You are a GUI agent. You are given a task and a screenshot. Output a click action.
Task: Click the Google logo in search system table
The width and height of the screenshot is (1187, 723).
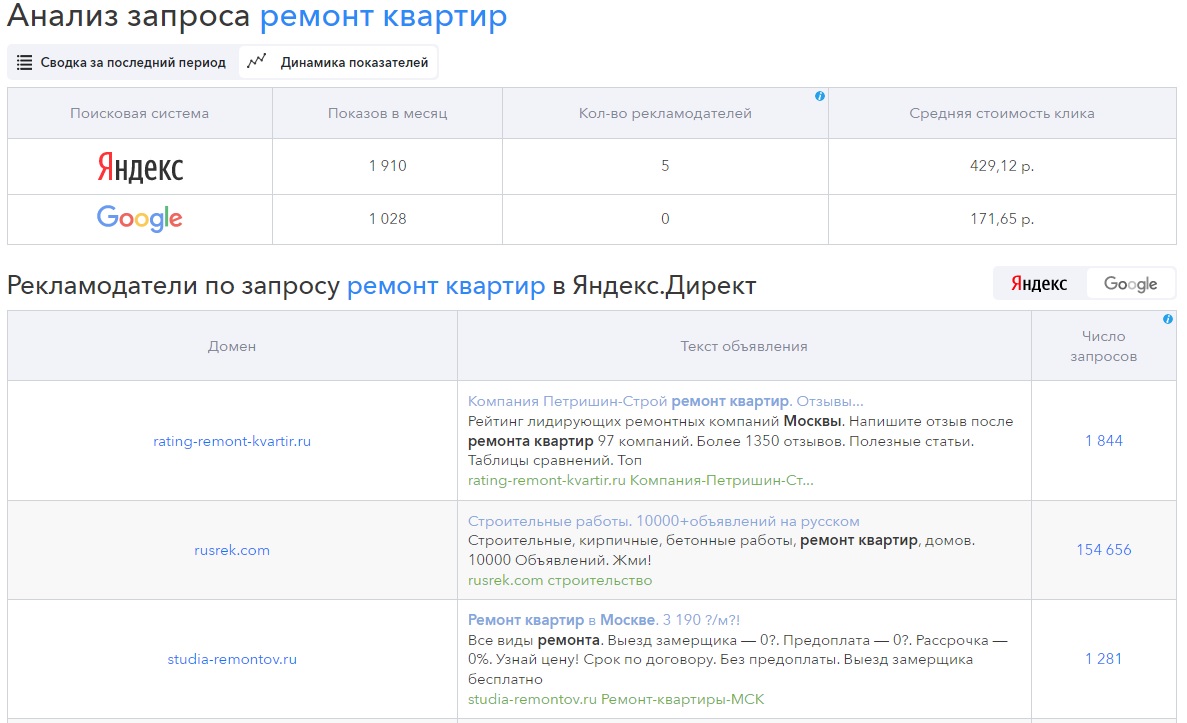pyautogui.click(x=139, y=219)
